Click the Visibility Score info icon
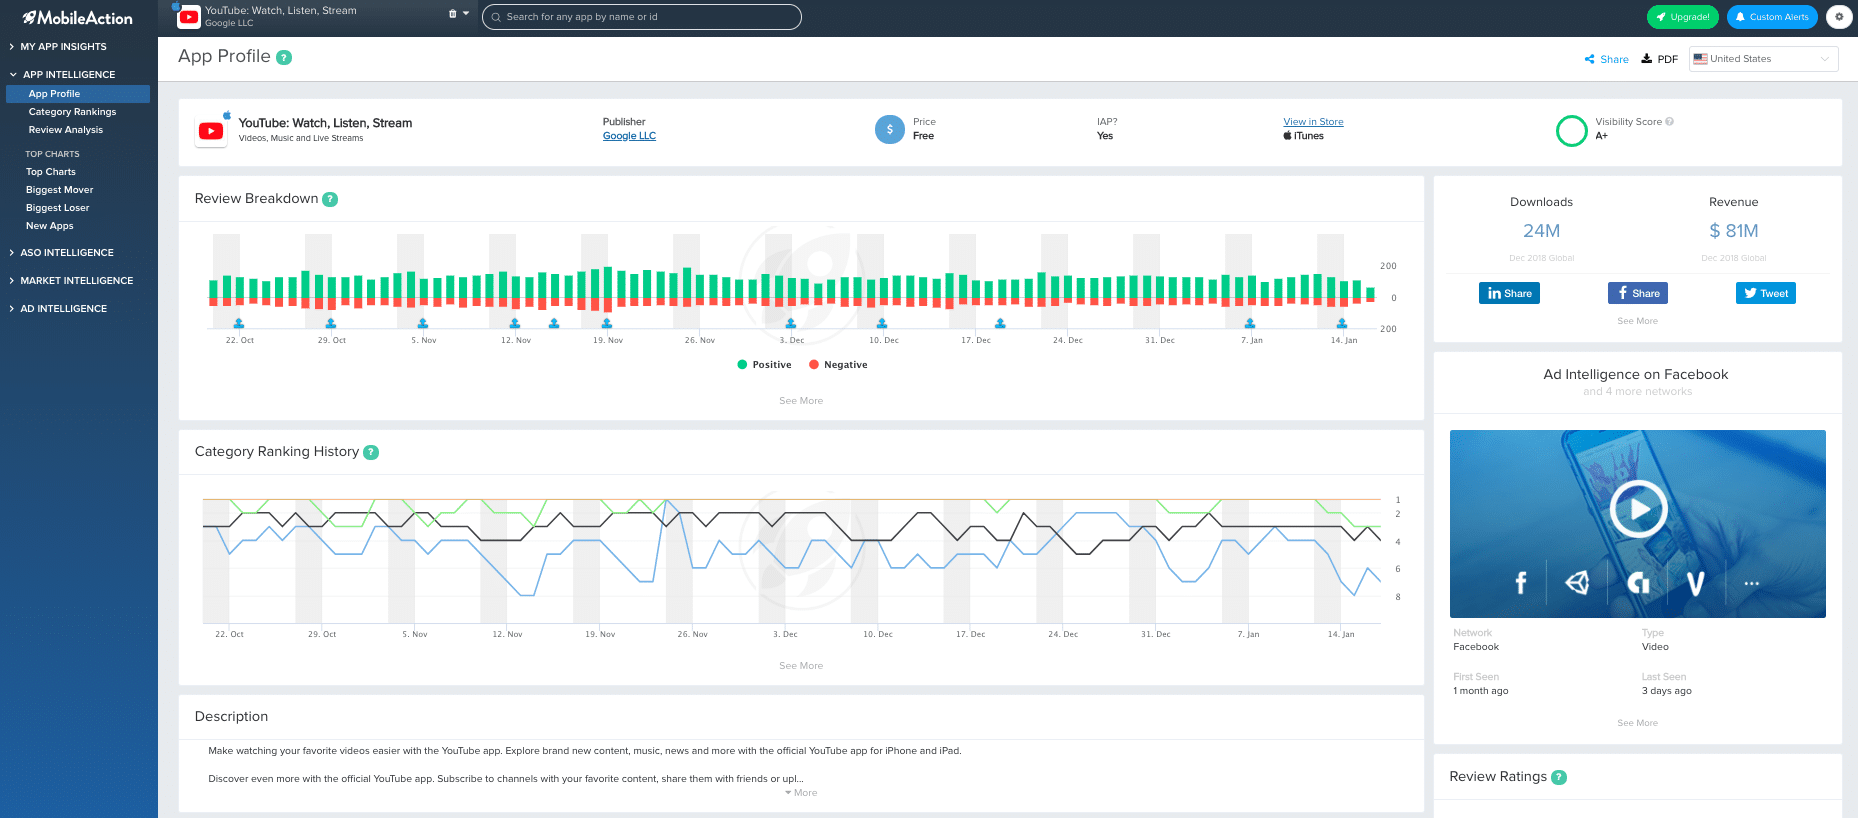The image size is (1858, 818). point(1669,122)
